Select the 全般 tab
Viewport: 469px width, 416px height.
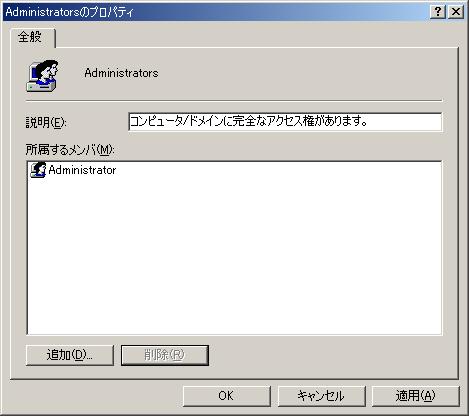(32, 37)
